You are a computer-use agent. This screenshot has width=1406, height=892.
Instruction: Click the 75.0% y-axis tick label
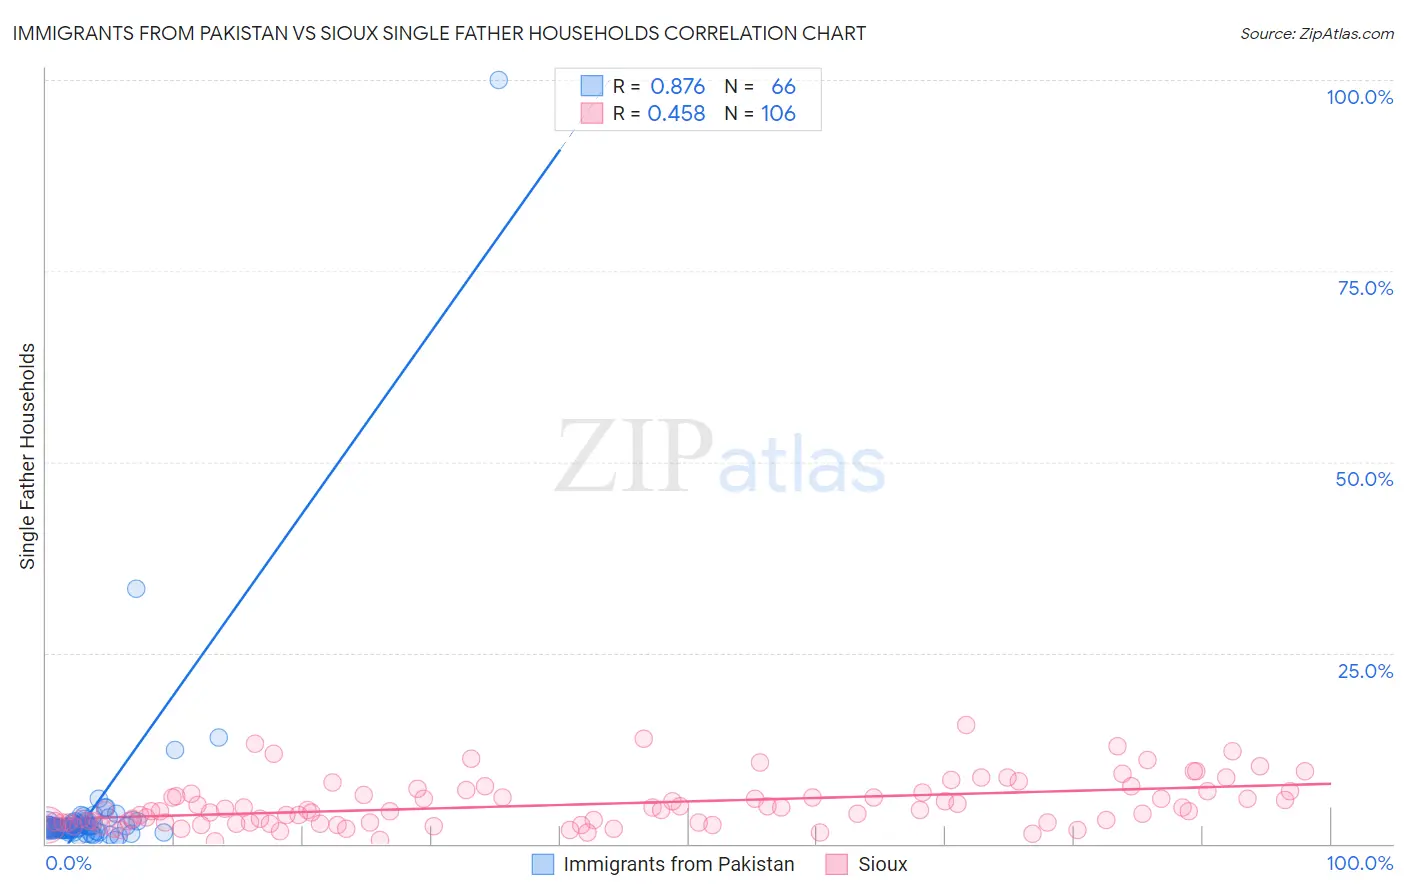(x=1365, y=288)
